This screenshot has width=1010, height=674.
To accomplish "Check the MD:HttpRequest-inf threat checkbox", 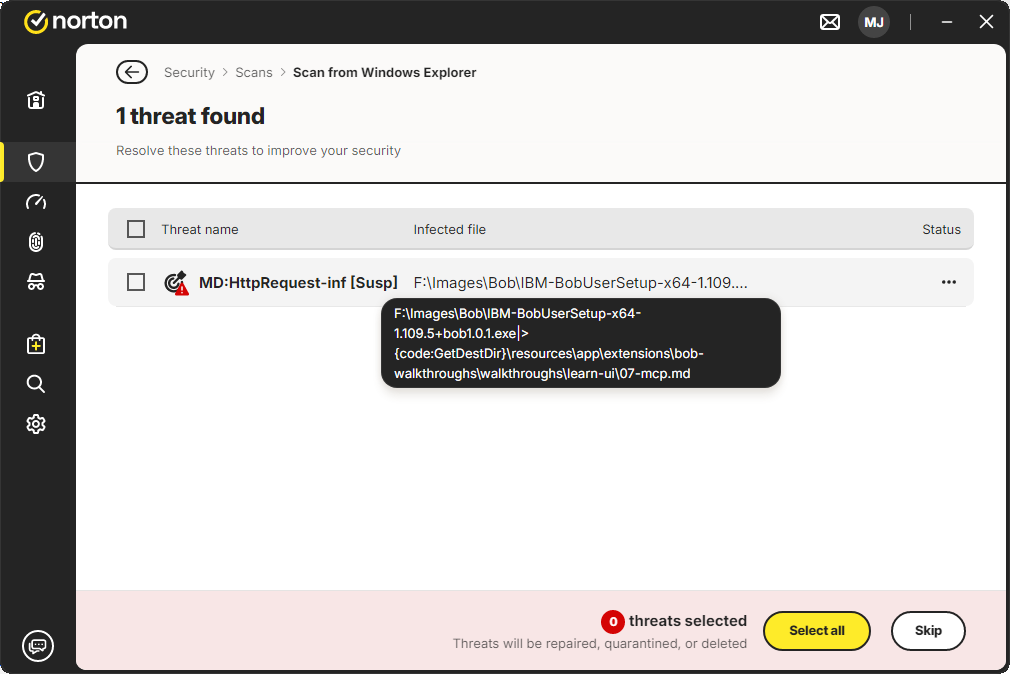I will coord(136,282).
